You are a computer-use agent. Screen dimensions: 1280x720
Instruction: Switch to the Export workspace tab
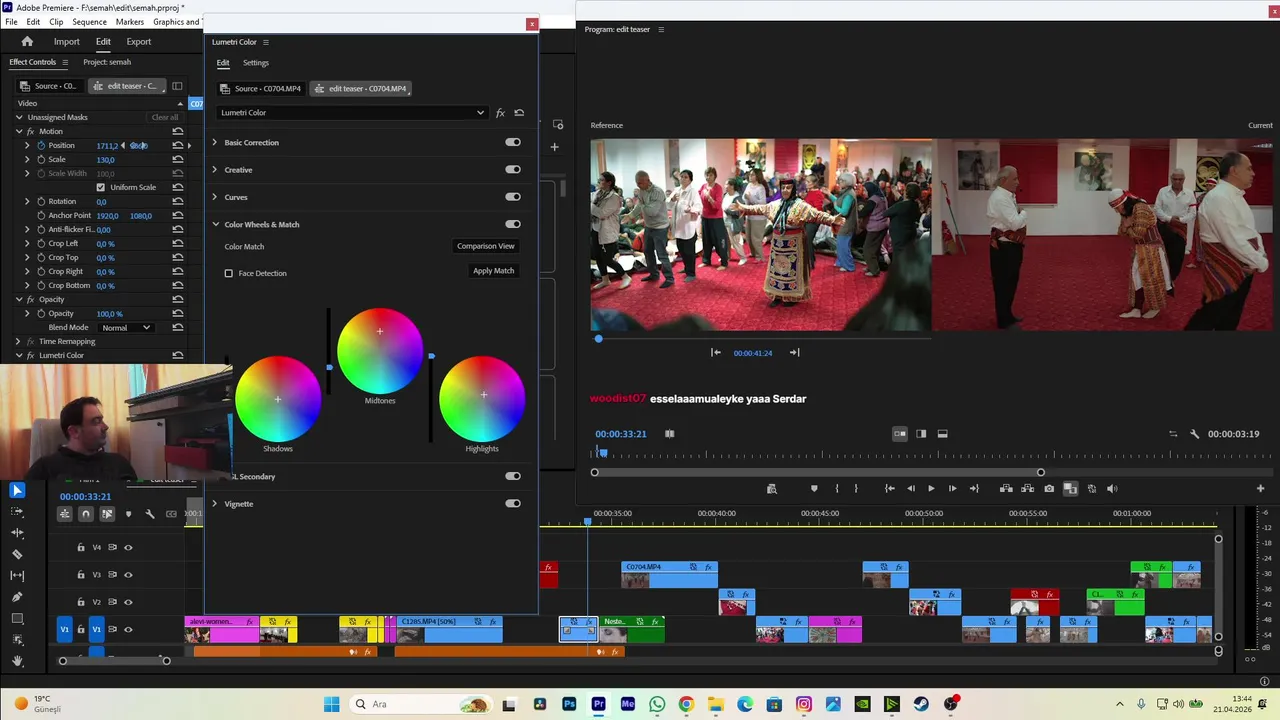139,42
